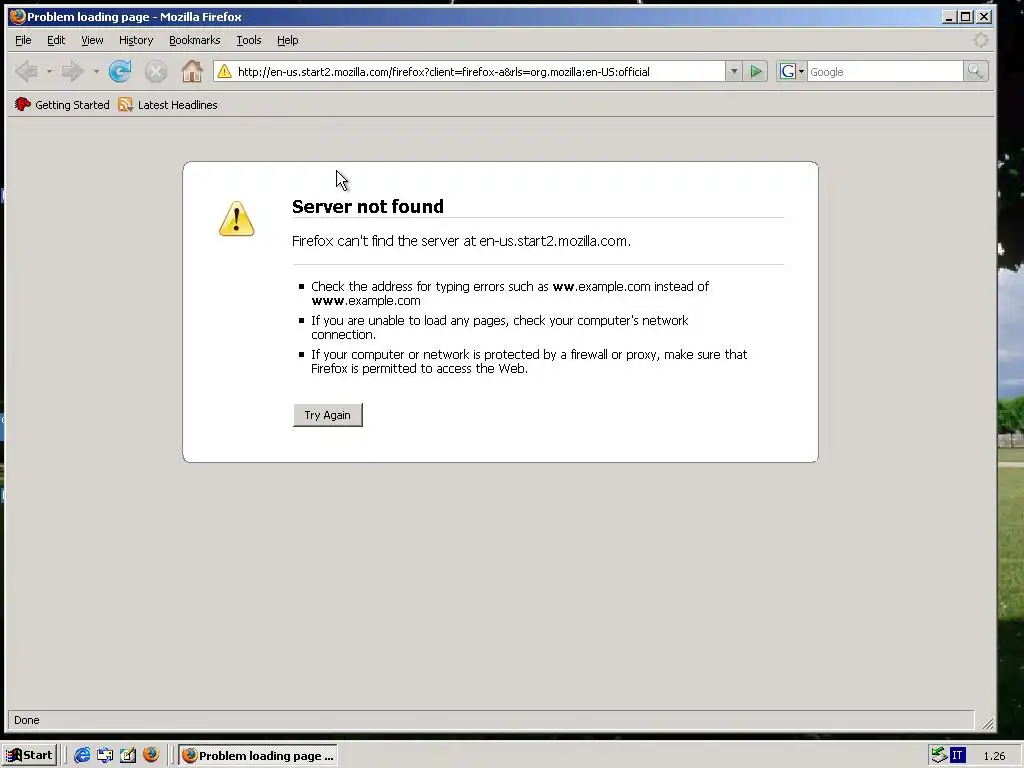Click the Show Desktop quick launch icon
Viewport: 1024px width, 768px height.
tap(104, 755)
